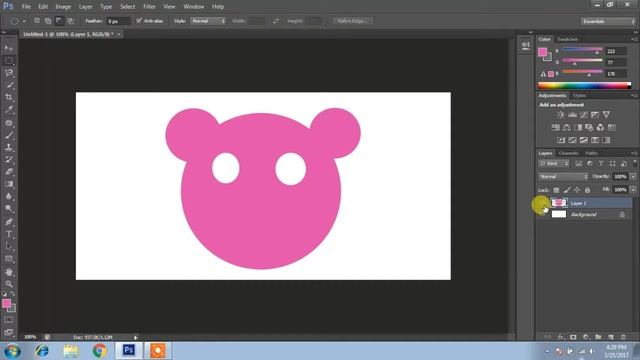Open the Style dropdown set to Normal
Viewport: 640px width, 360px height.
(x=208, y=20)
